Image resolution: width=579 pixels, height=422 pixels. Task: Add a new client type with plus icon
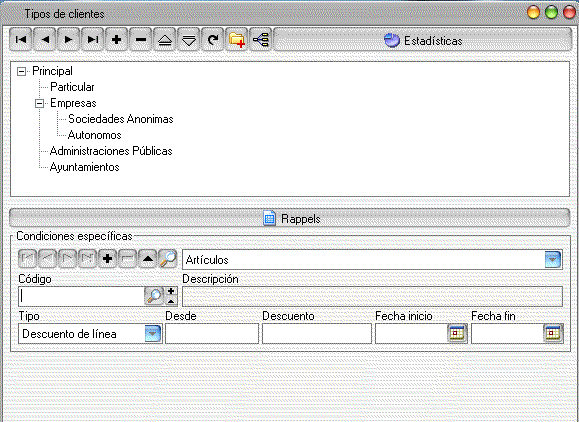(116, 39)
